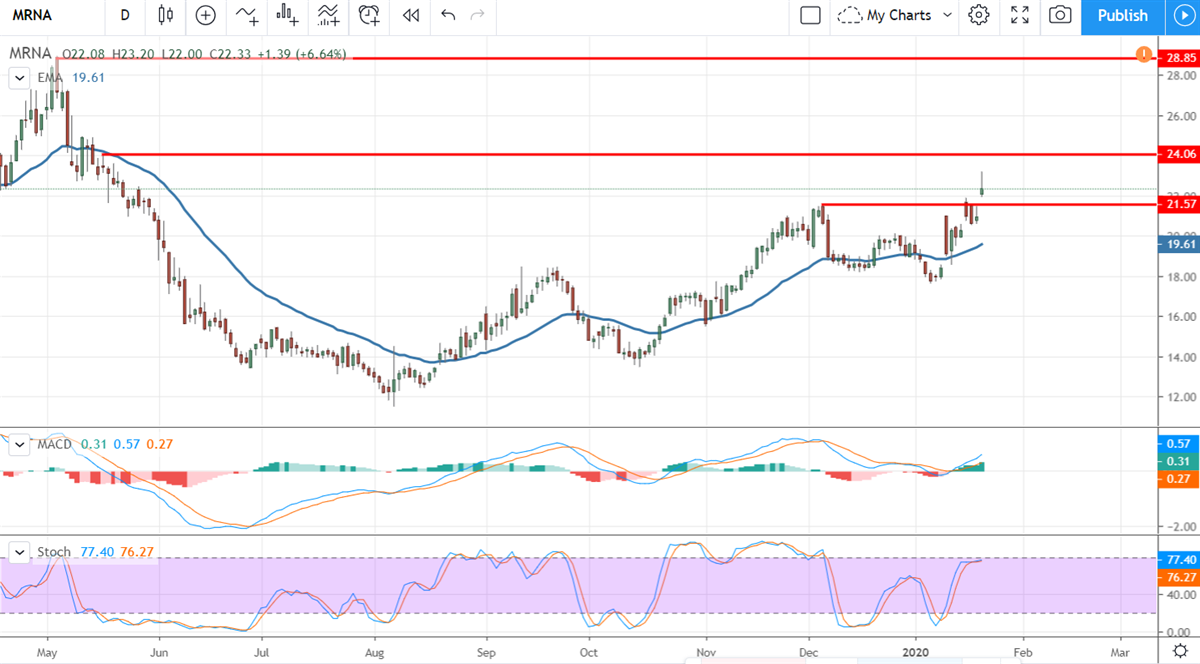
Task: Open the candlestick chart style selector
Action: (x=165, y=15)
